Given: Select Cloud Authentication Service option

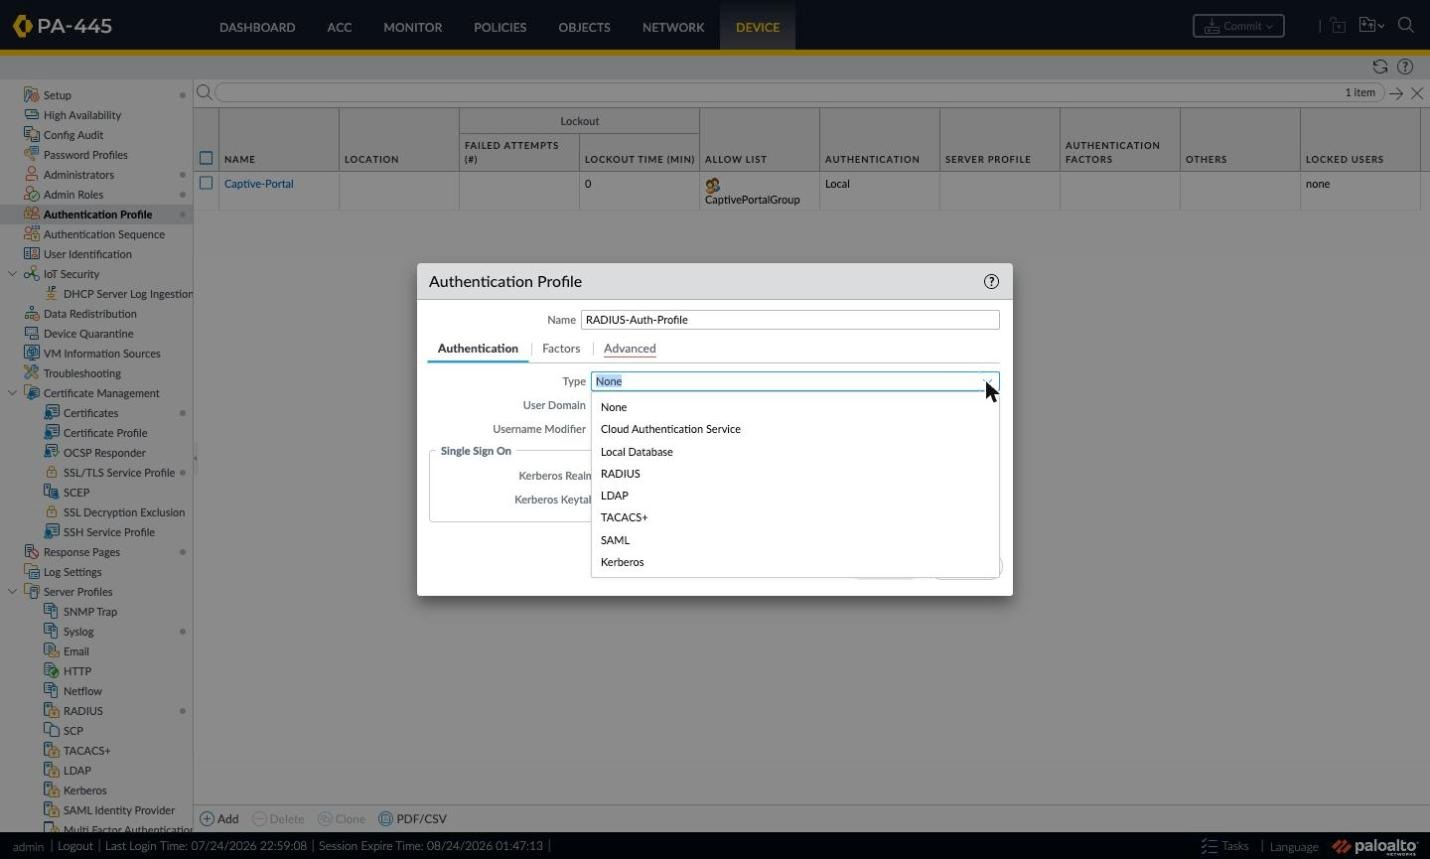Looking at the screenshot, I should 794,429.
